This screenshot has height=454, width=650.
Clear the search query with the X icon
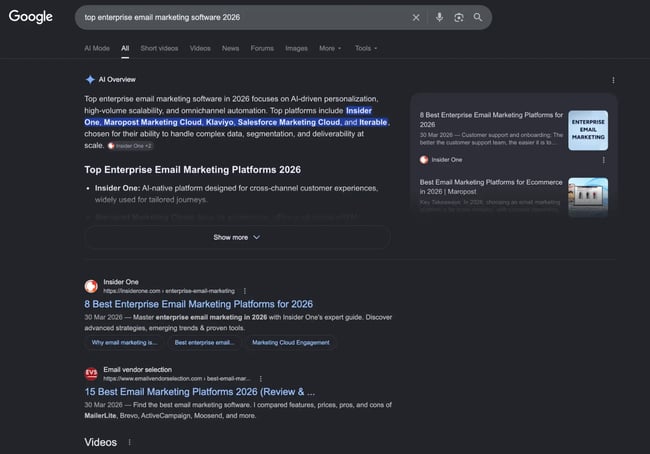click(x=416, y=17)
